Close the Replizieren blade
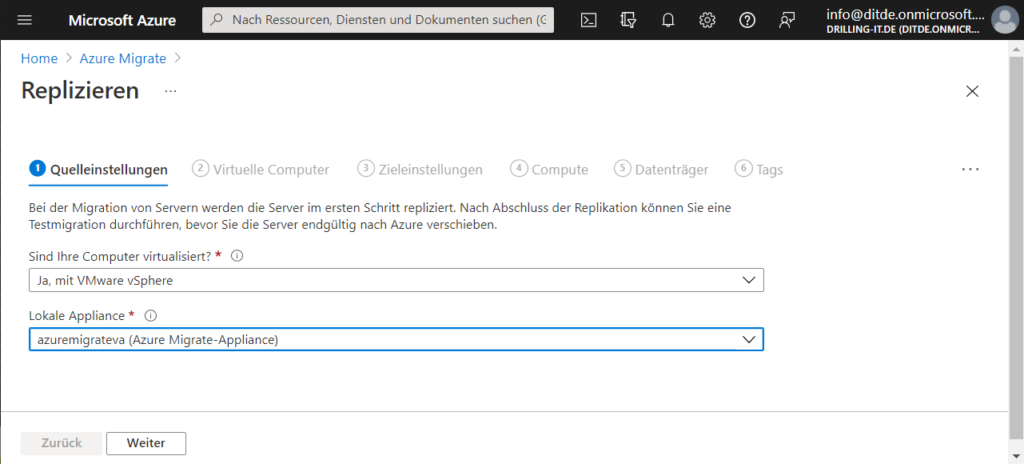This screenshot has height=464, width=1024. click(x=972, y=91)
